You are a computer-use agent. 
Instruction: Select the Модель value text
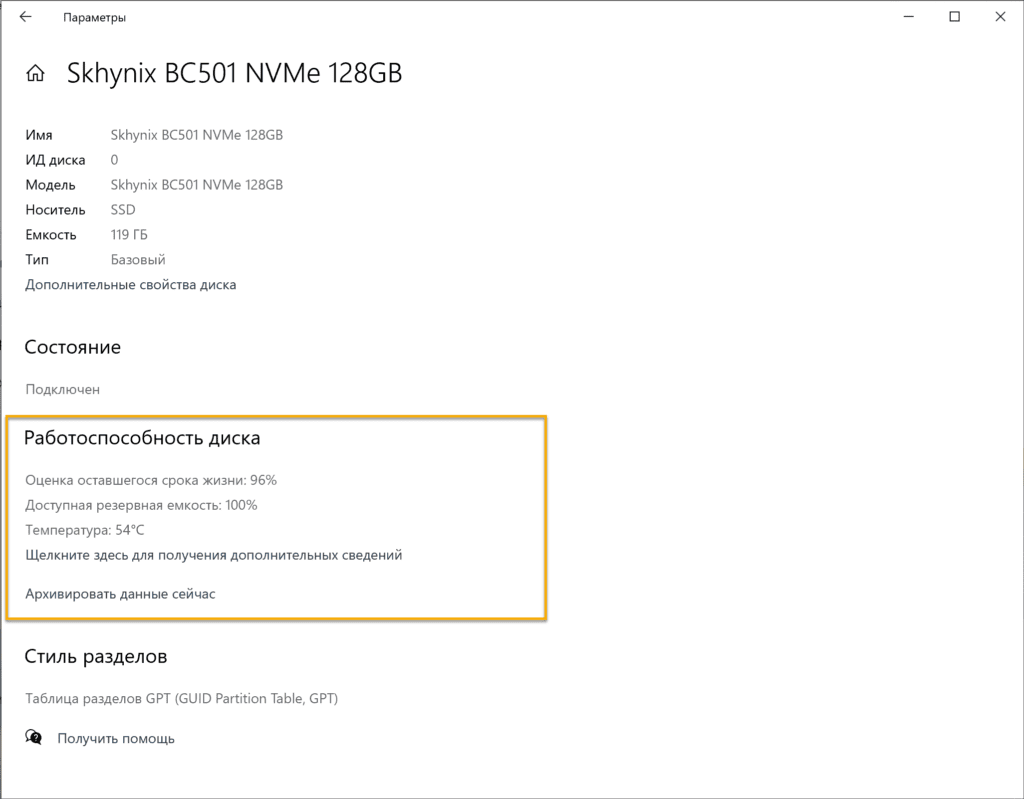tap(197, 185)
